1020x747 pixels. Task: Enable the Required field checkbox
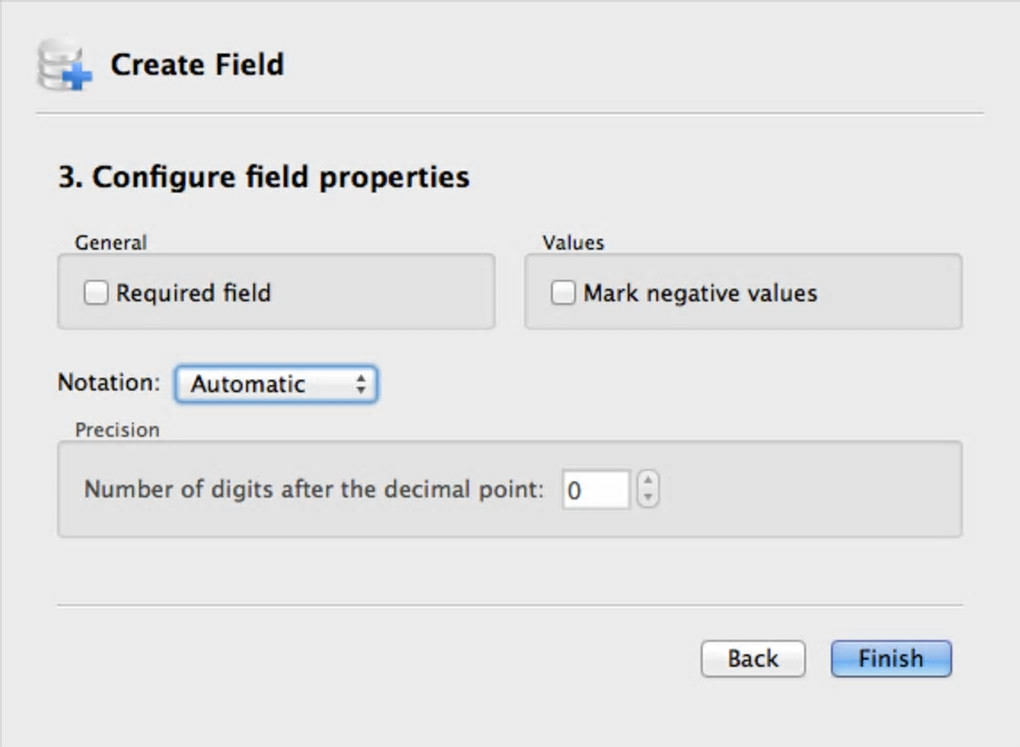click(96, 293)
